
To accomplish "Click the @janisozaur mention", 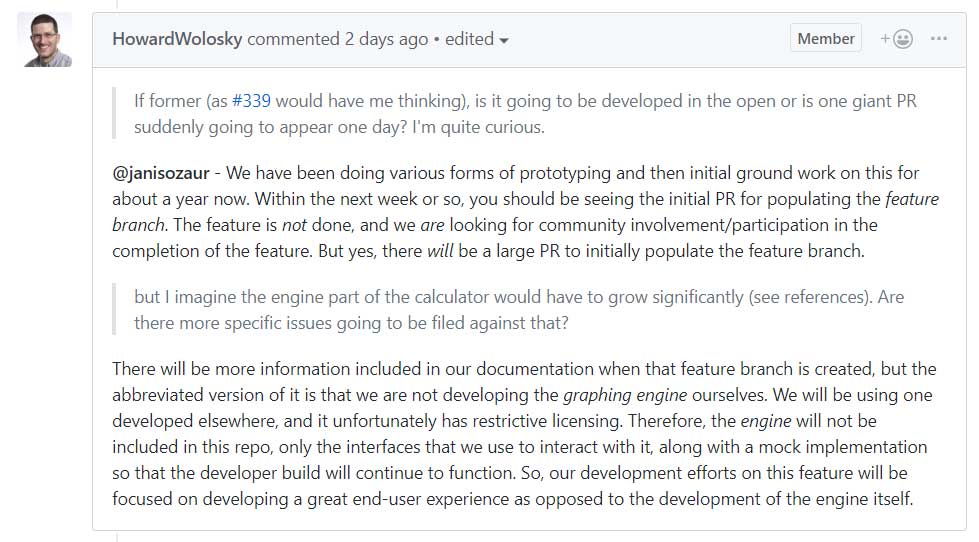I will pyautogui.click(x=161, y=173).
